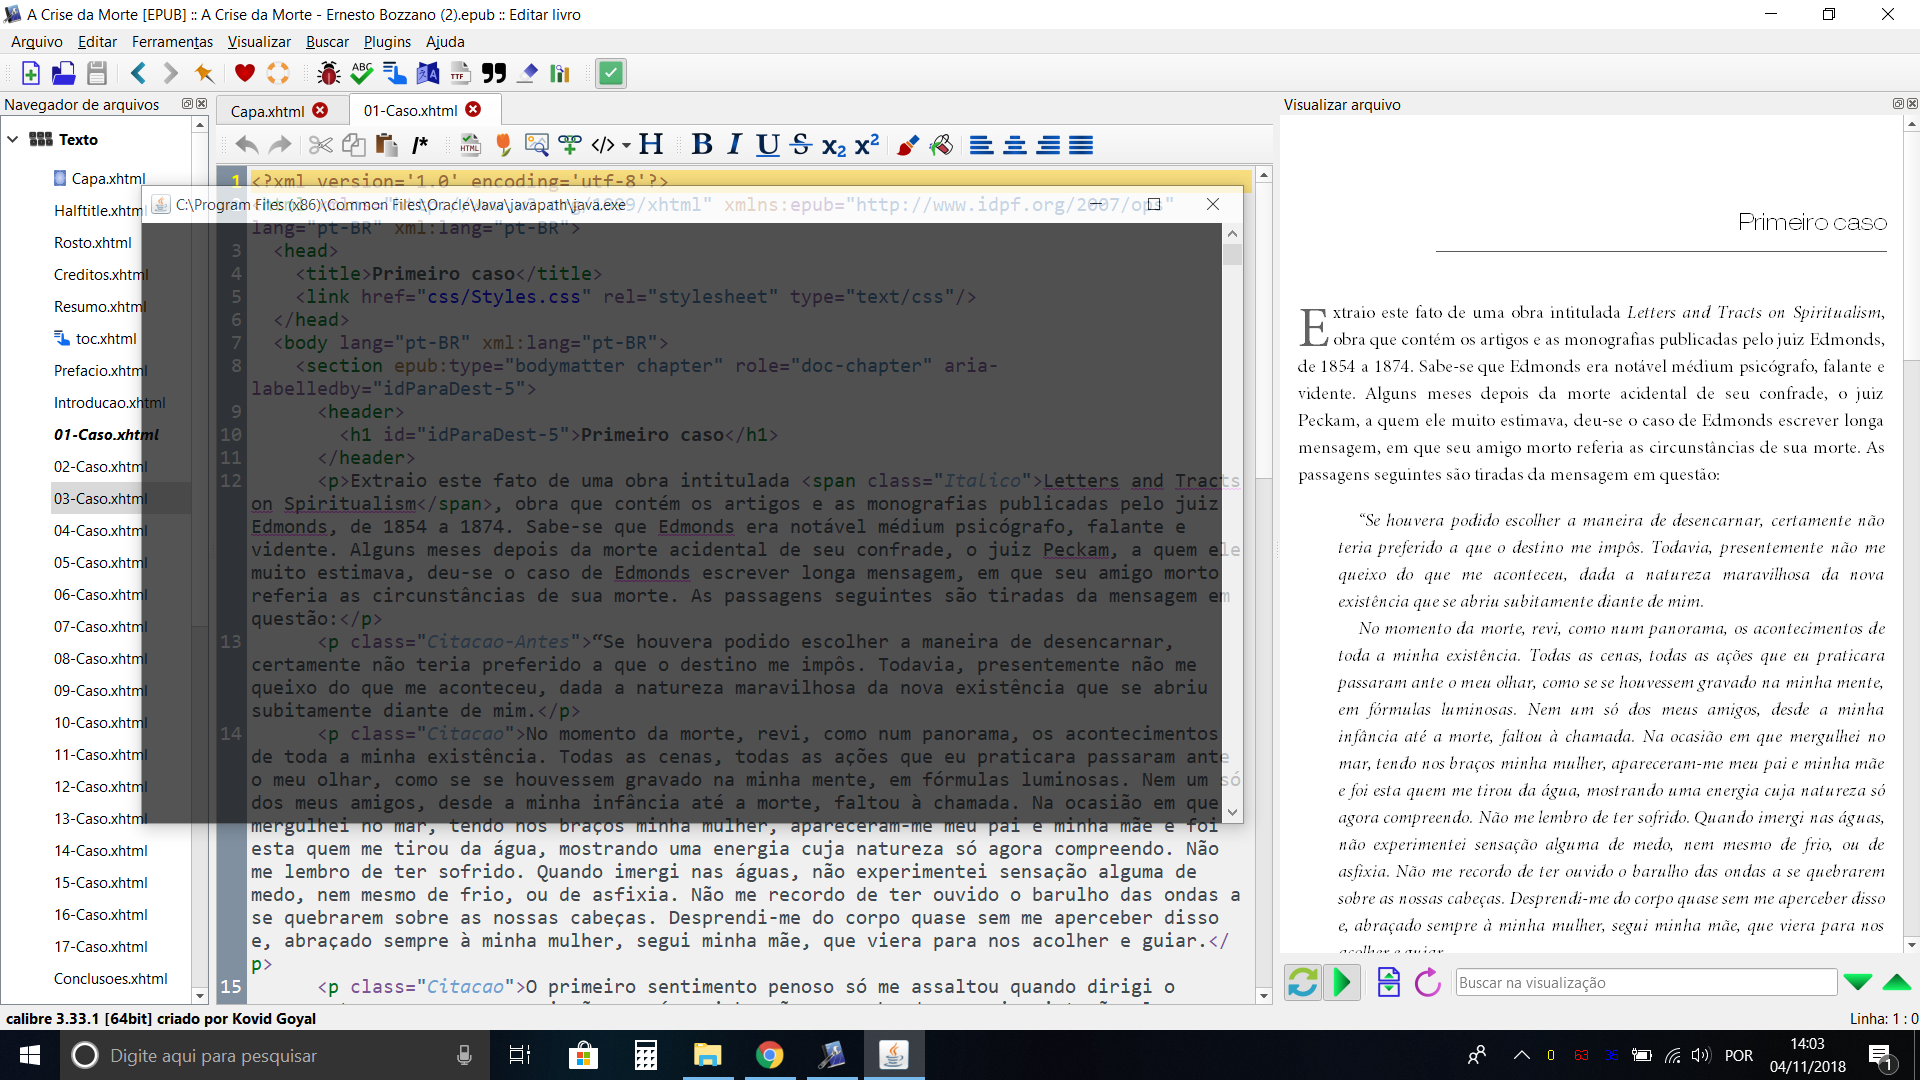The width and height of the screenshot is (1920, 1080).
Task: Click the insert image icon
Action: pyautogui.click(x=536, y=145)
